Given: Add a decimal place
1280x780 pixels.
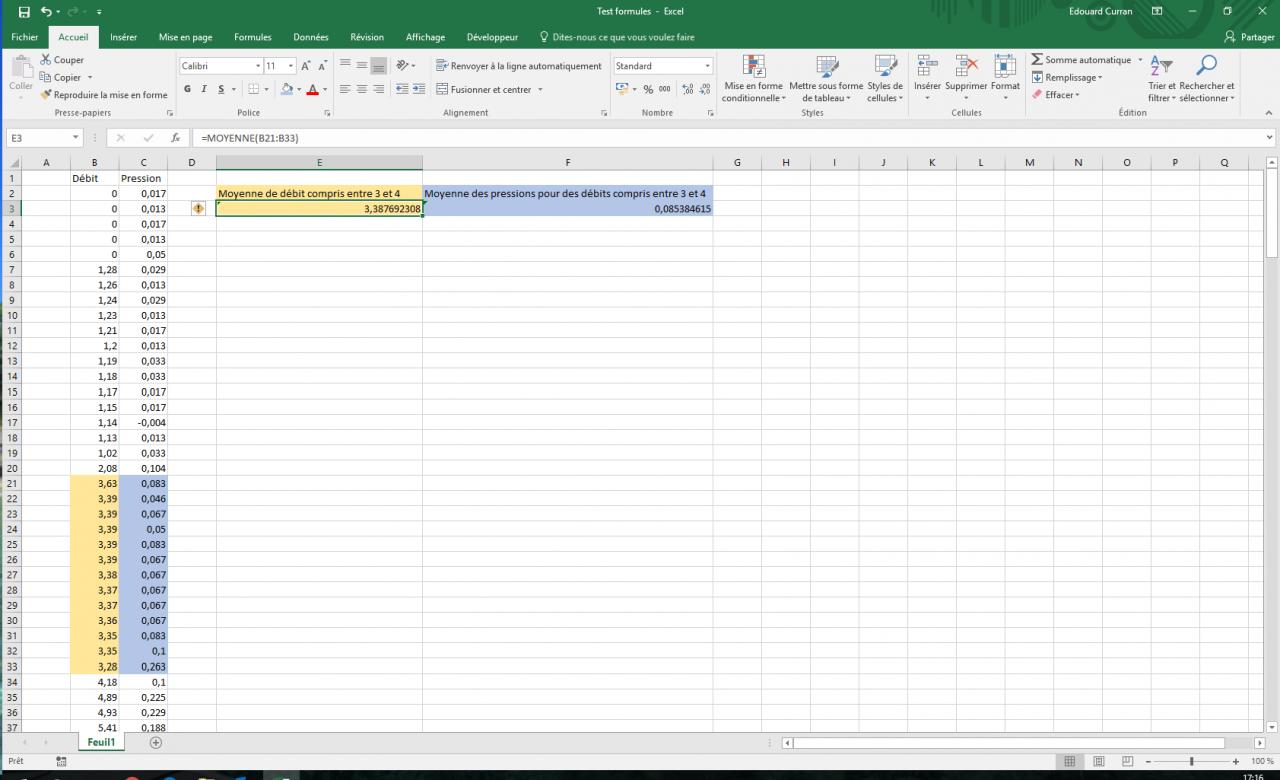Looking at the screenshot, I should [687, 89].
